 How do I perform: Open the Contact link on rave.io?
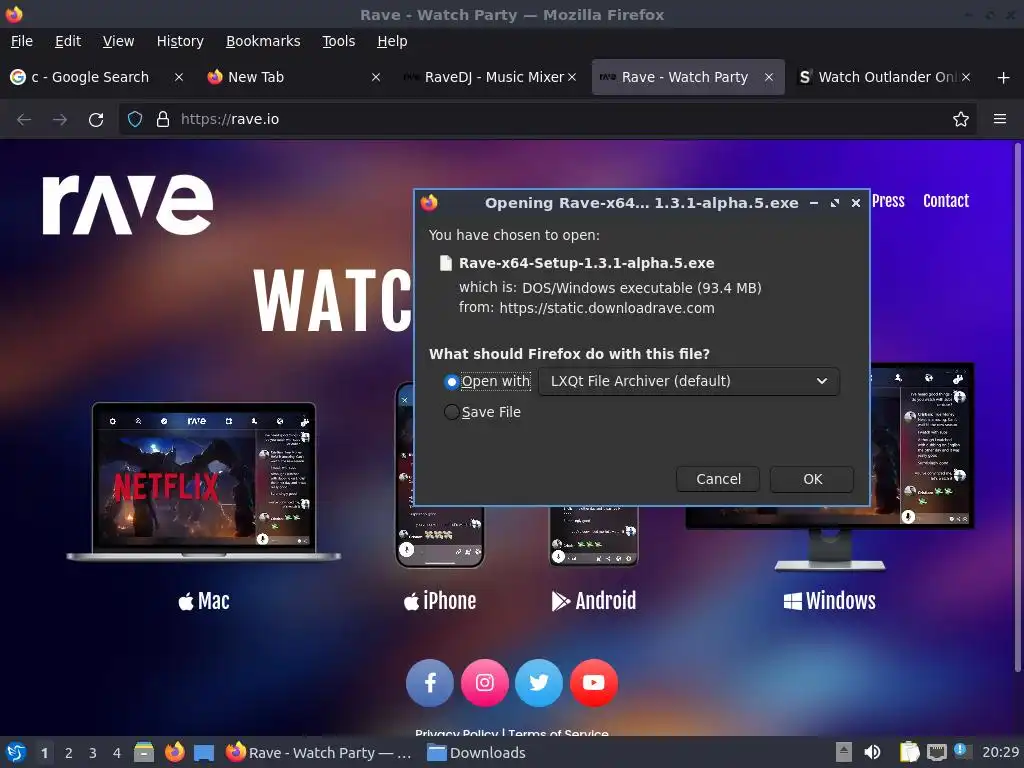click(x=946, y=201)
